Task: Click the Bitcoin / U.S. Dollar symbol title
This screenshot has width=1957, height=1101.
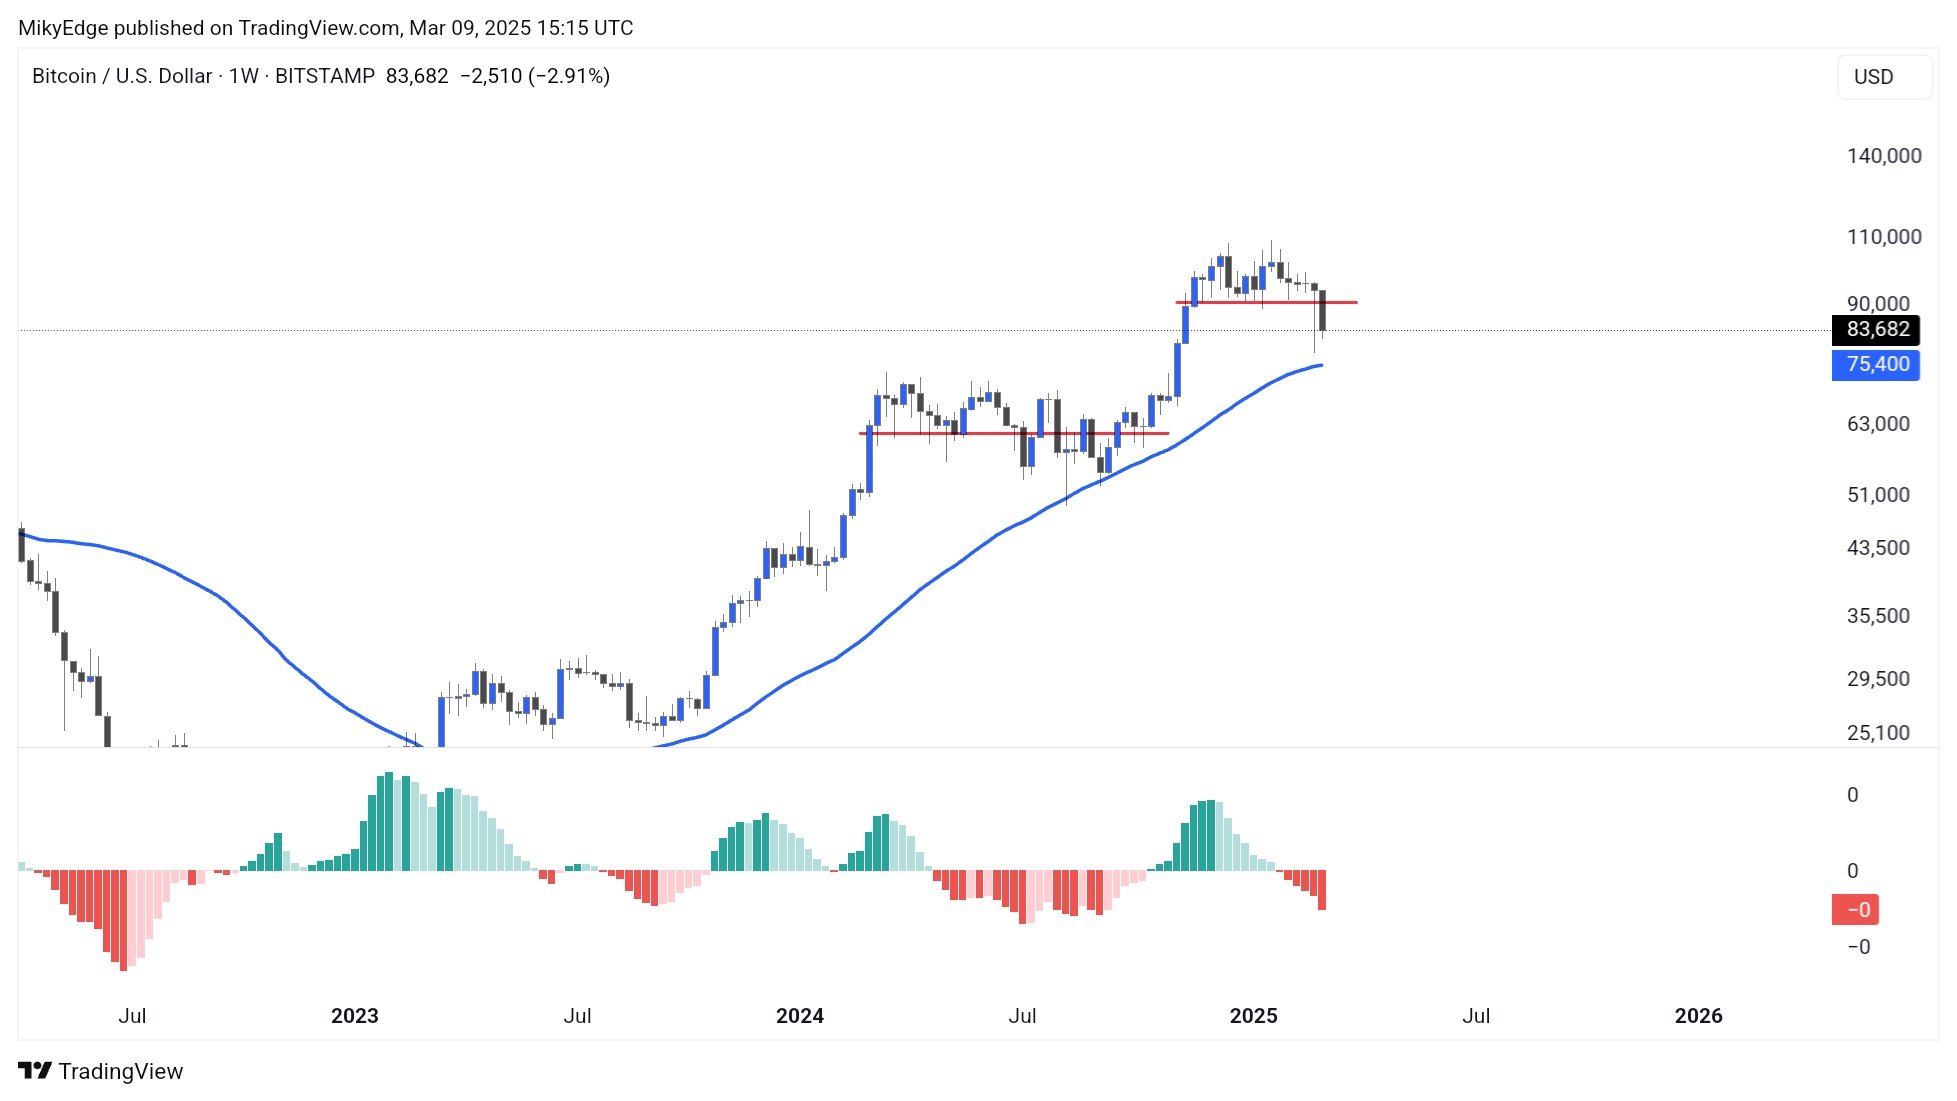Action: [122, 76]
